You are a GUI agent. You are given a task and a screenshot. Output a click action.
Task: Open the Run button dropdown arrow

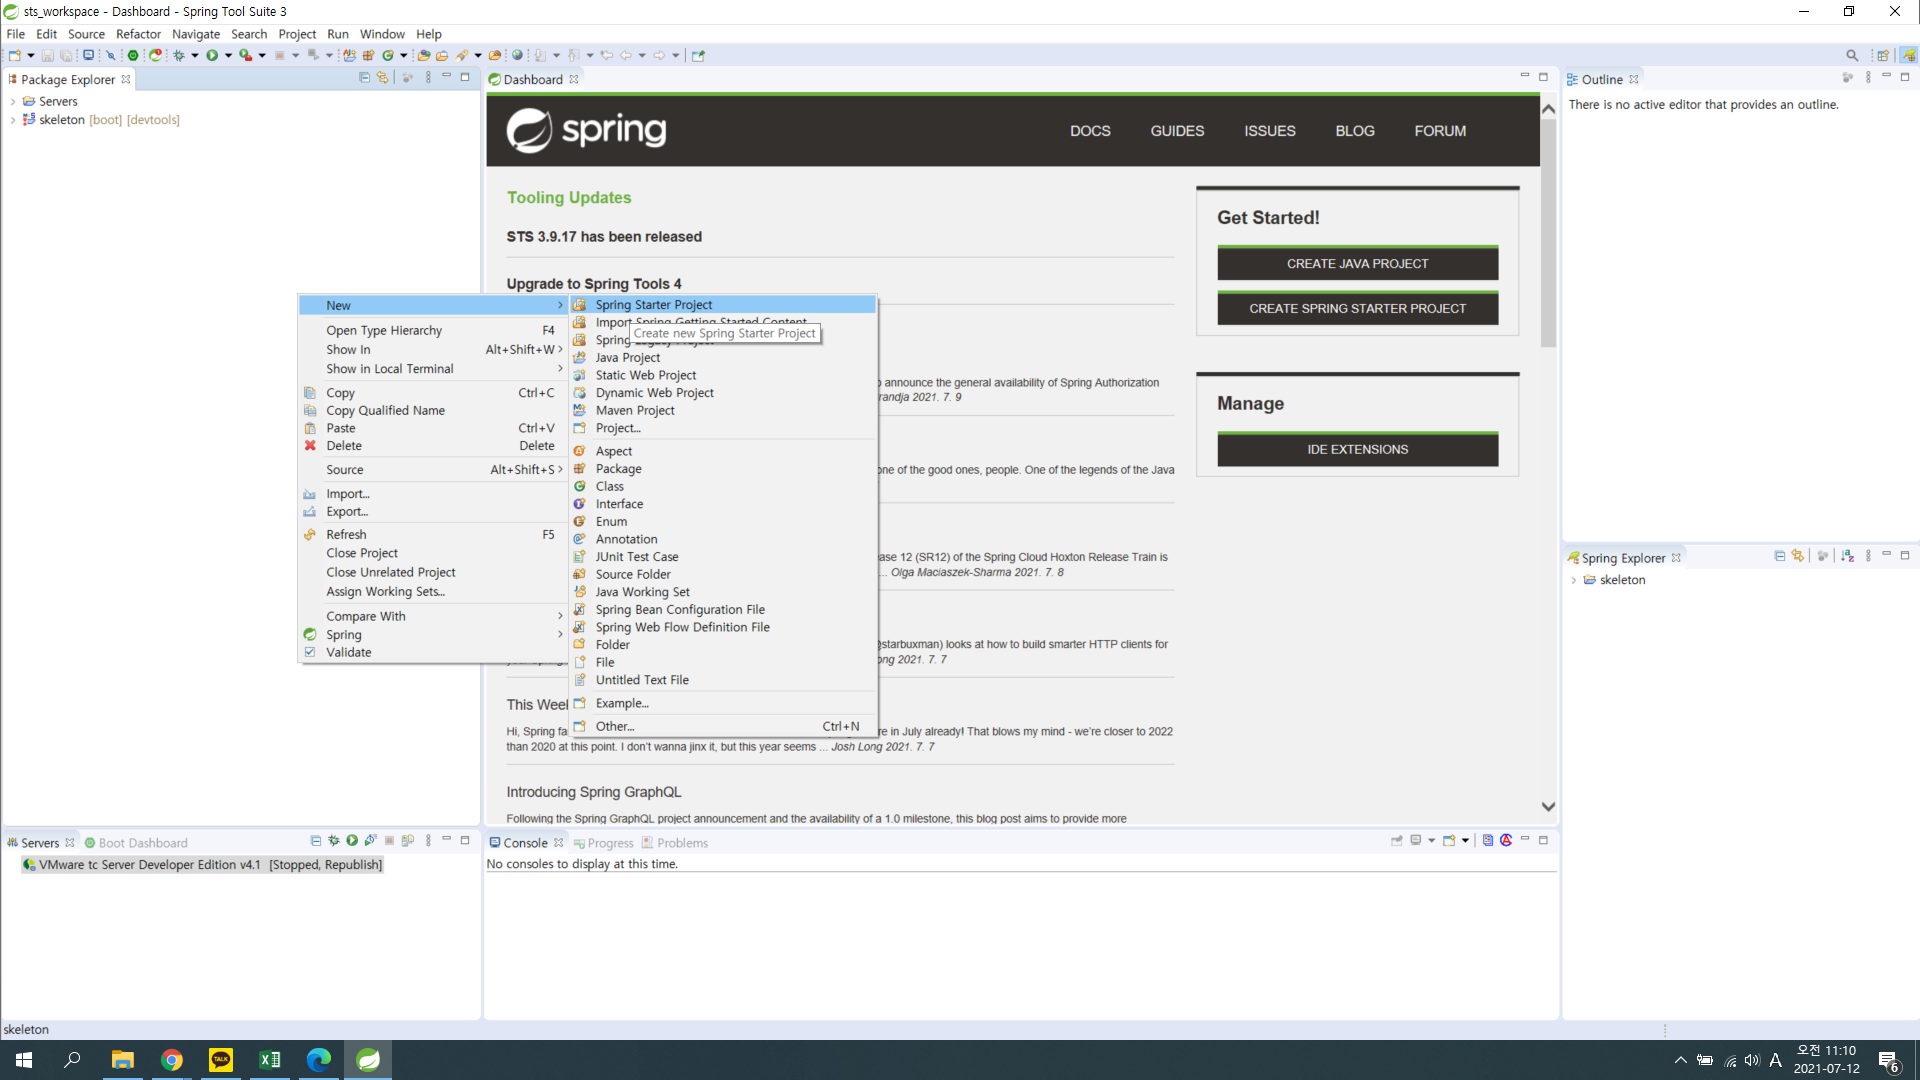click(229, 56)
